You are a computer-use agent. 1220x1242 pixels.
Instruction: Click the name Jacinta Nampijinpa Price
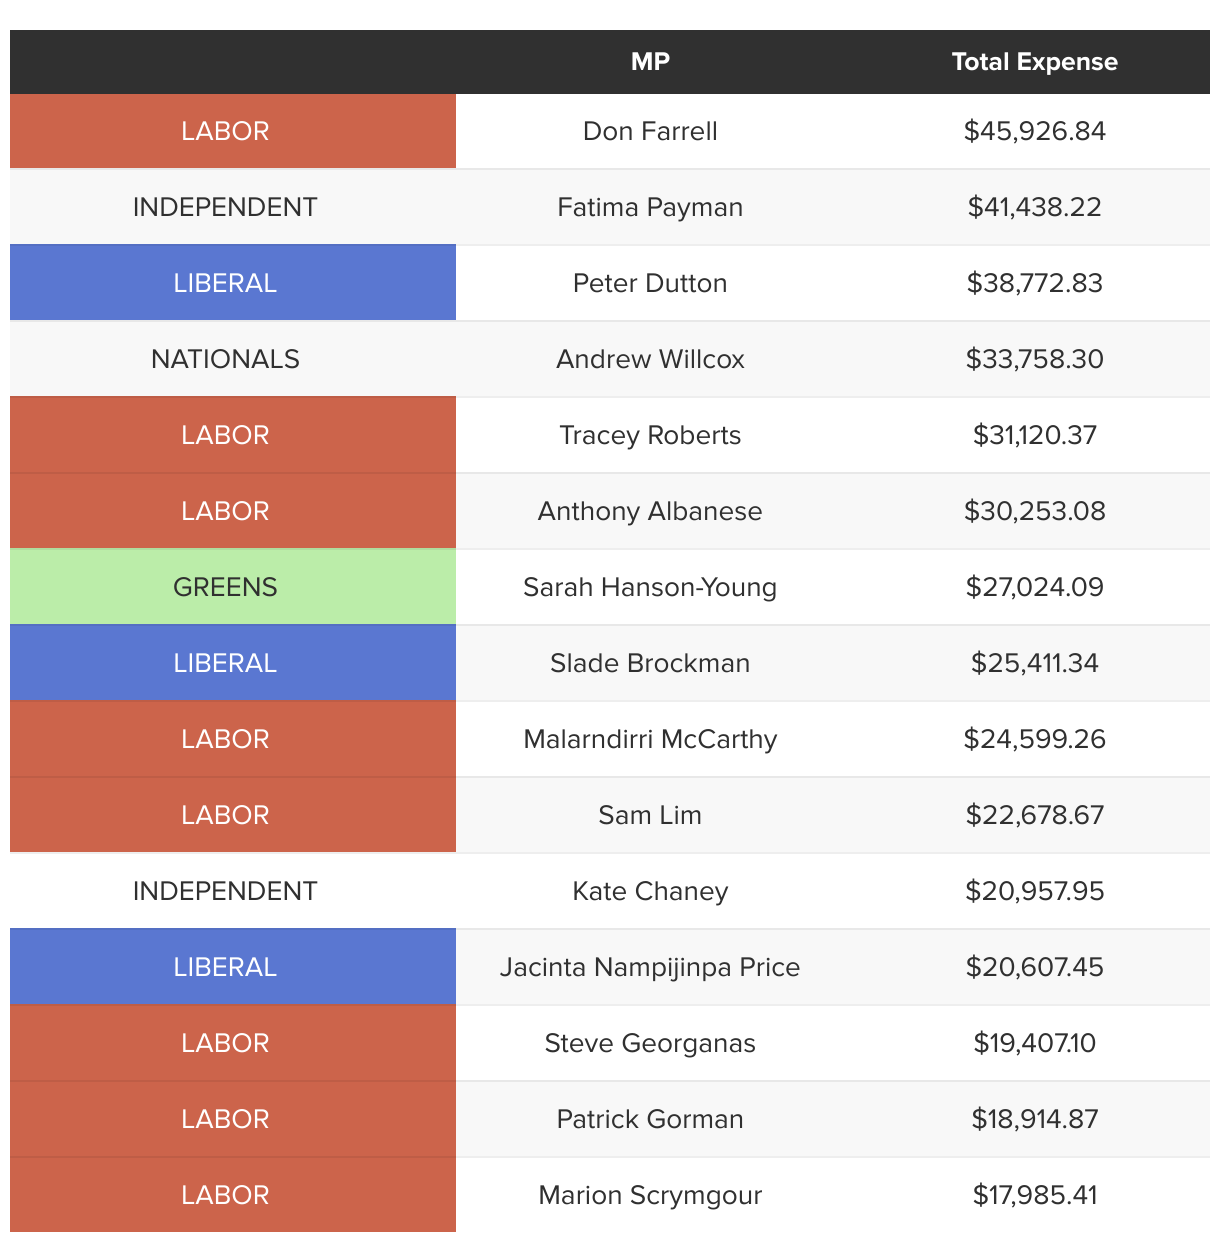(650, 967)
